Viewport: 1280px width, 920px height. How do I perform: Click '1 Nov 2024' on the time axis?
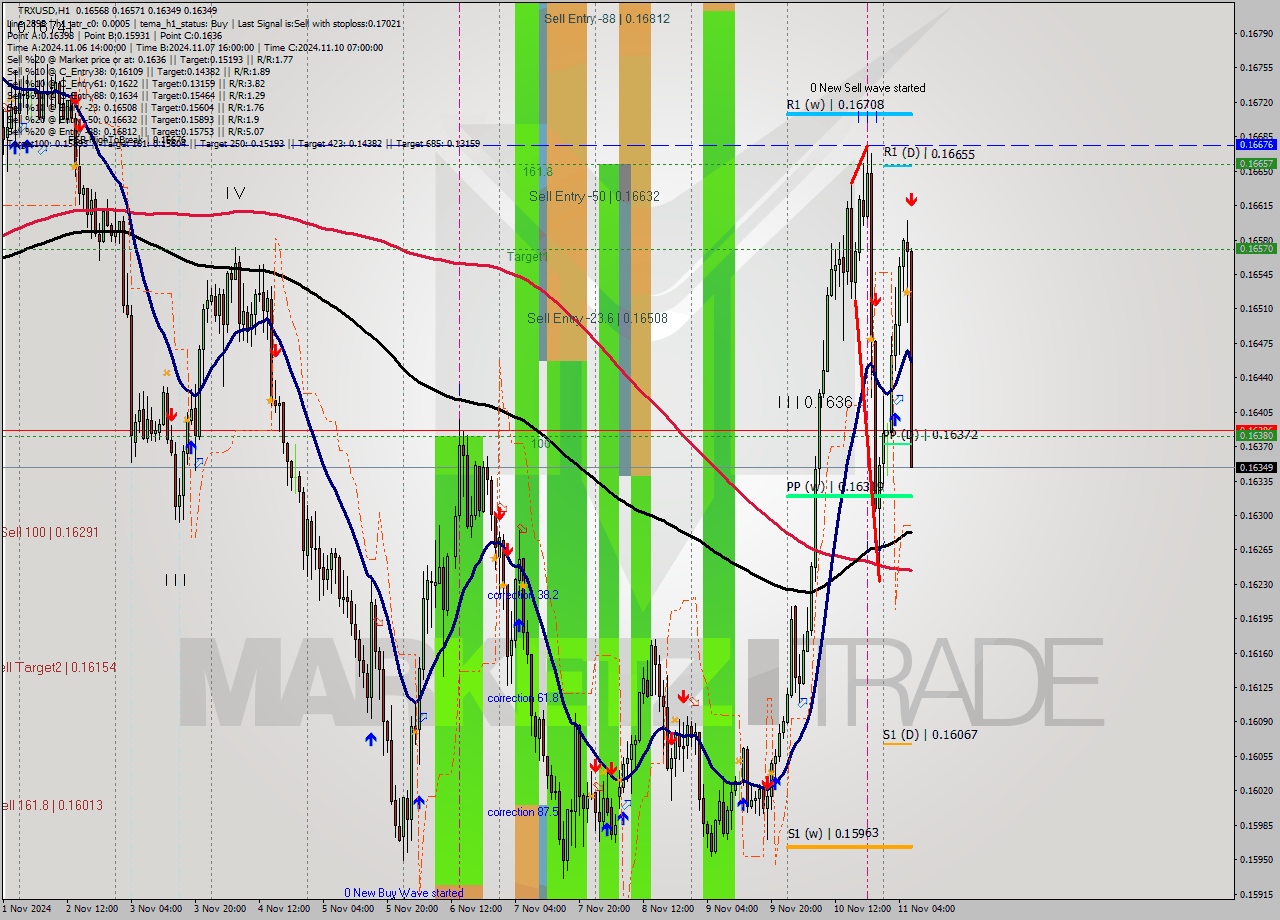[27, 909]
